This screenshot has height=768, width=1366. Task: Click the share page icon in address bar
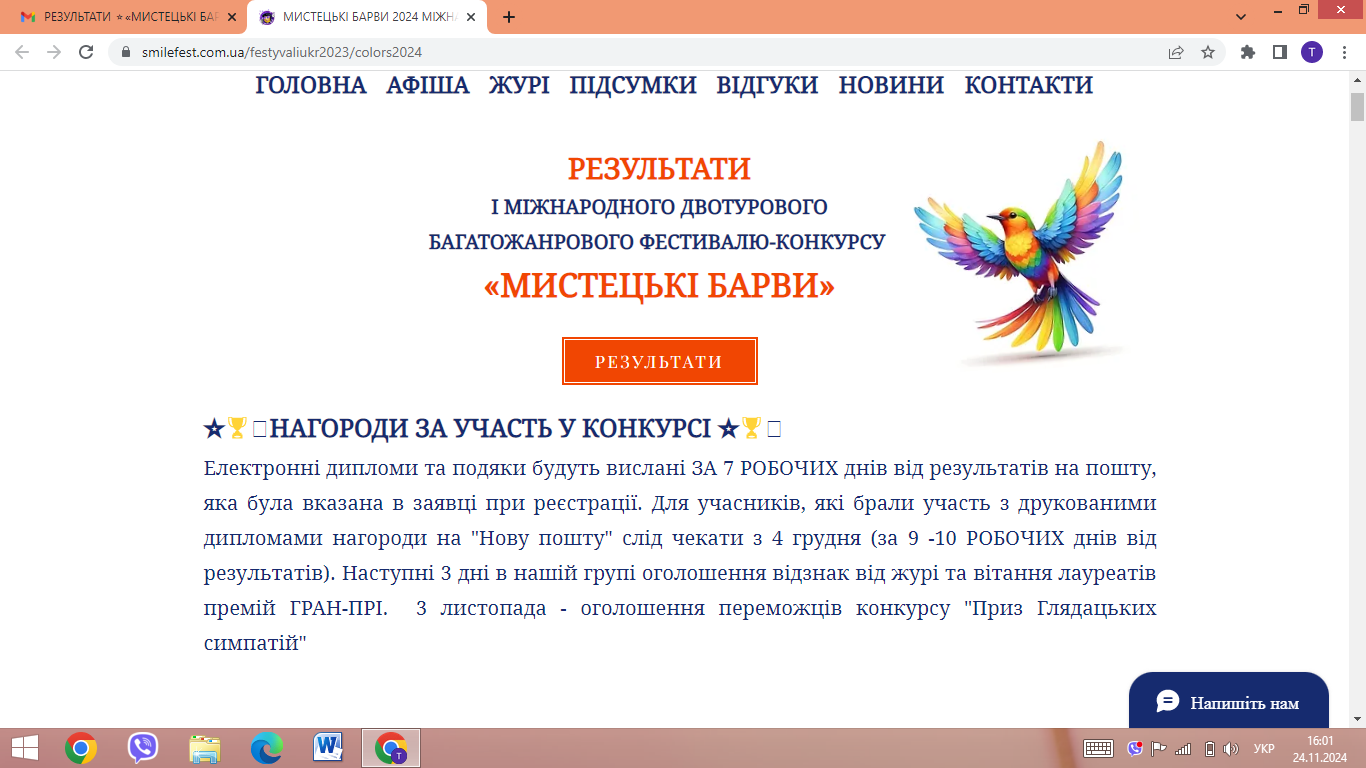click(x=1176, y=52)
